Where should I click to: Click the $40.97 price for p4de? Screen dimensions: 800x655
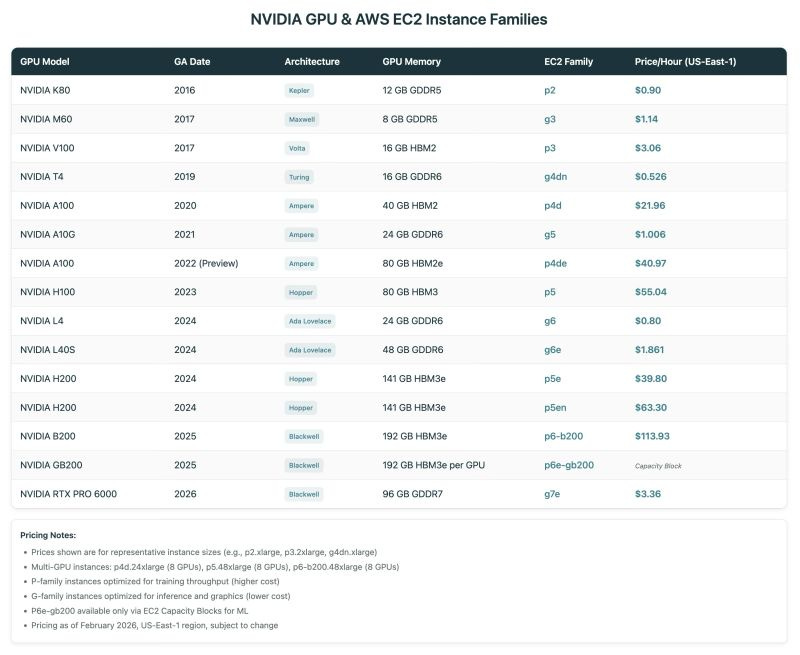pos(651,263)
